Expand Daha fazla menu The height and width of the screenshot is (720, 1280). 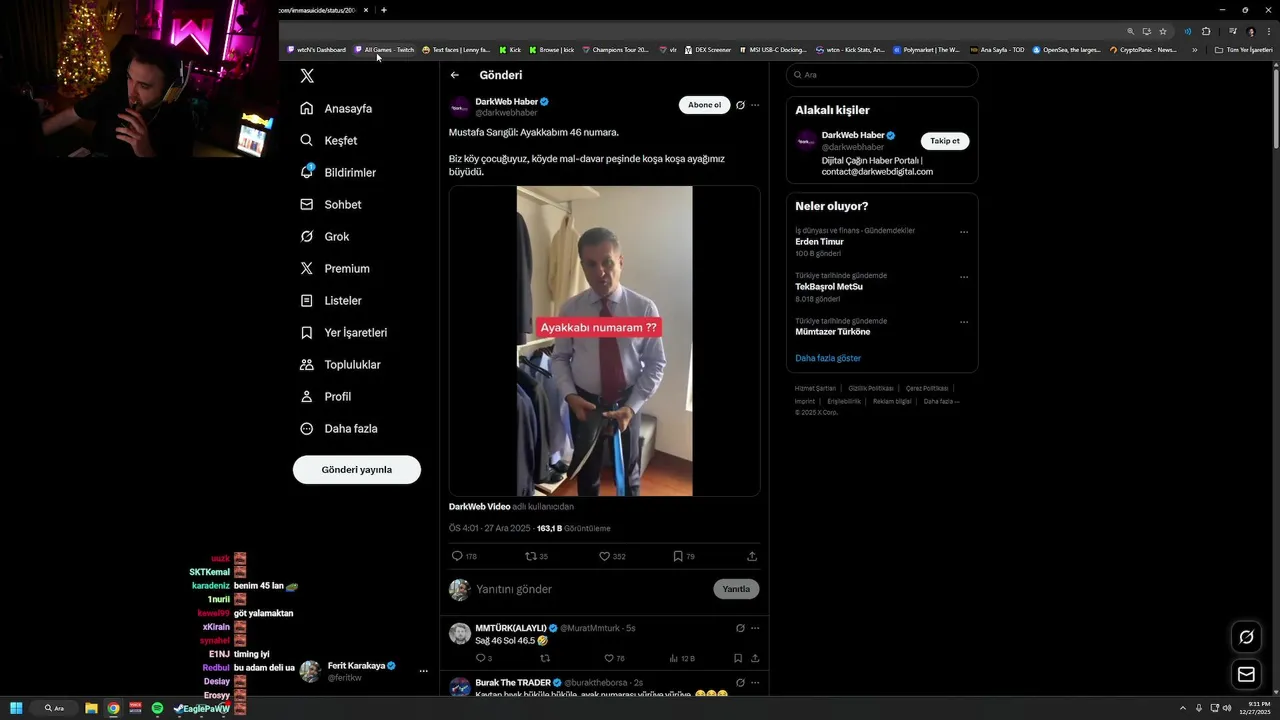339,428
